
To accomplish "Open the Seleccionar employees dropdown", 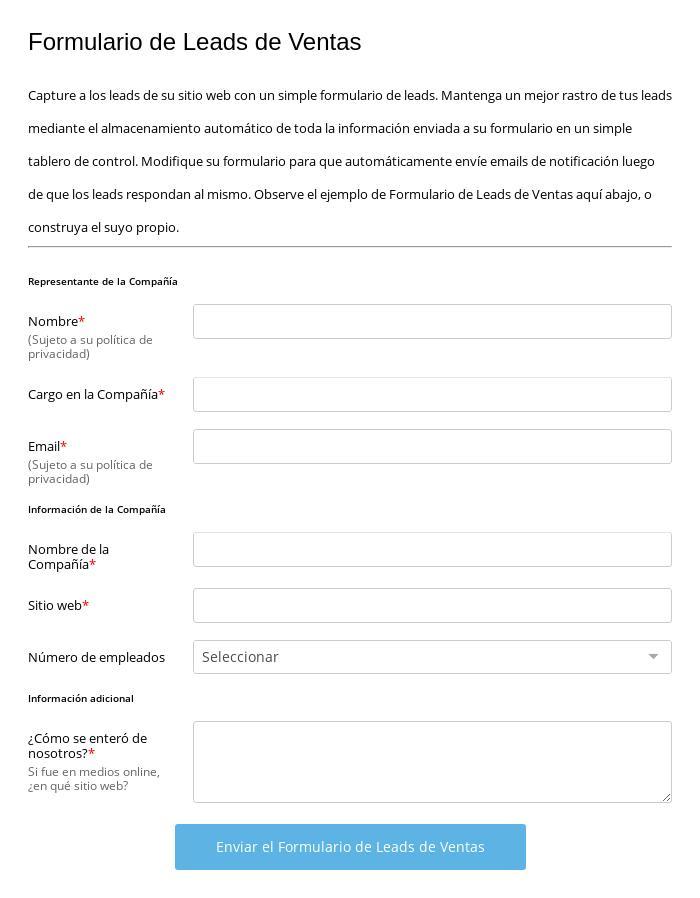I will pos(420,657).
